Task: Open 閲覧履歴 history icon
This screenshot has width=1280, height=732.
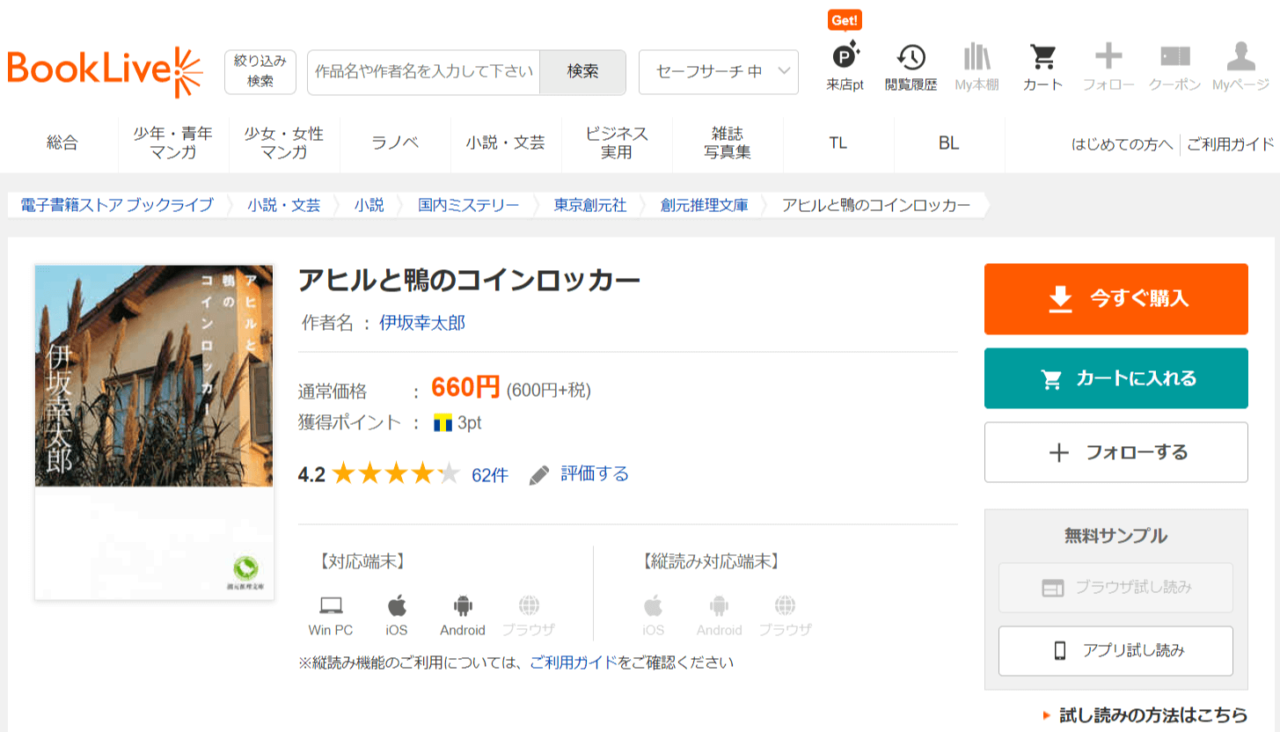Action: tap(911, 67)
